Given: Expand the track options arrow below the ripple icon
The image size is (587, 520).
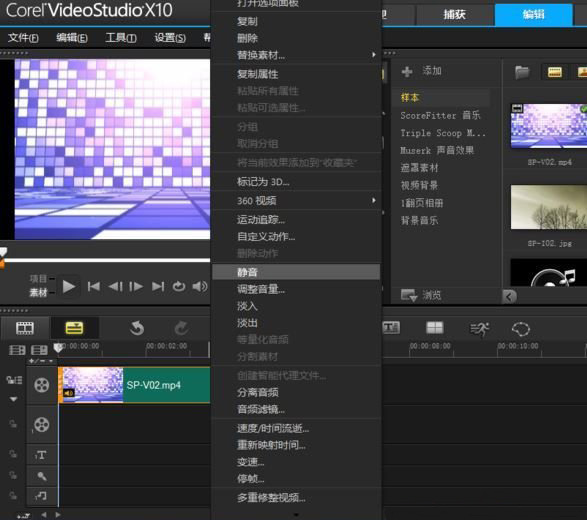Looking at the screenshot, I should point(13,399).
